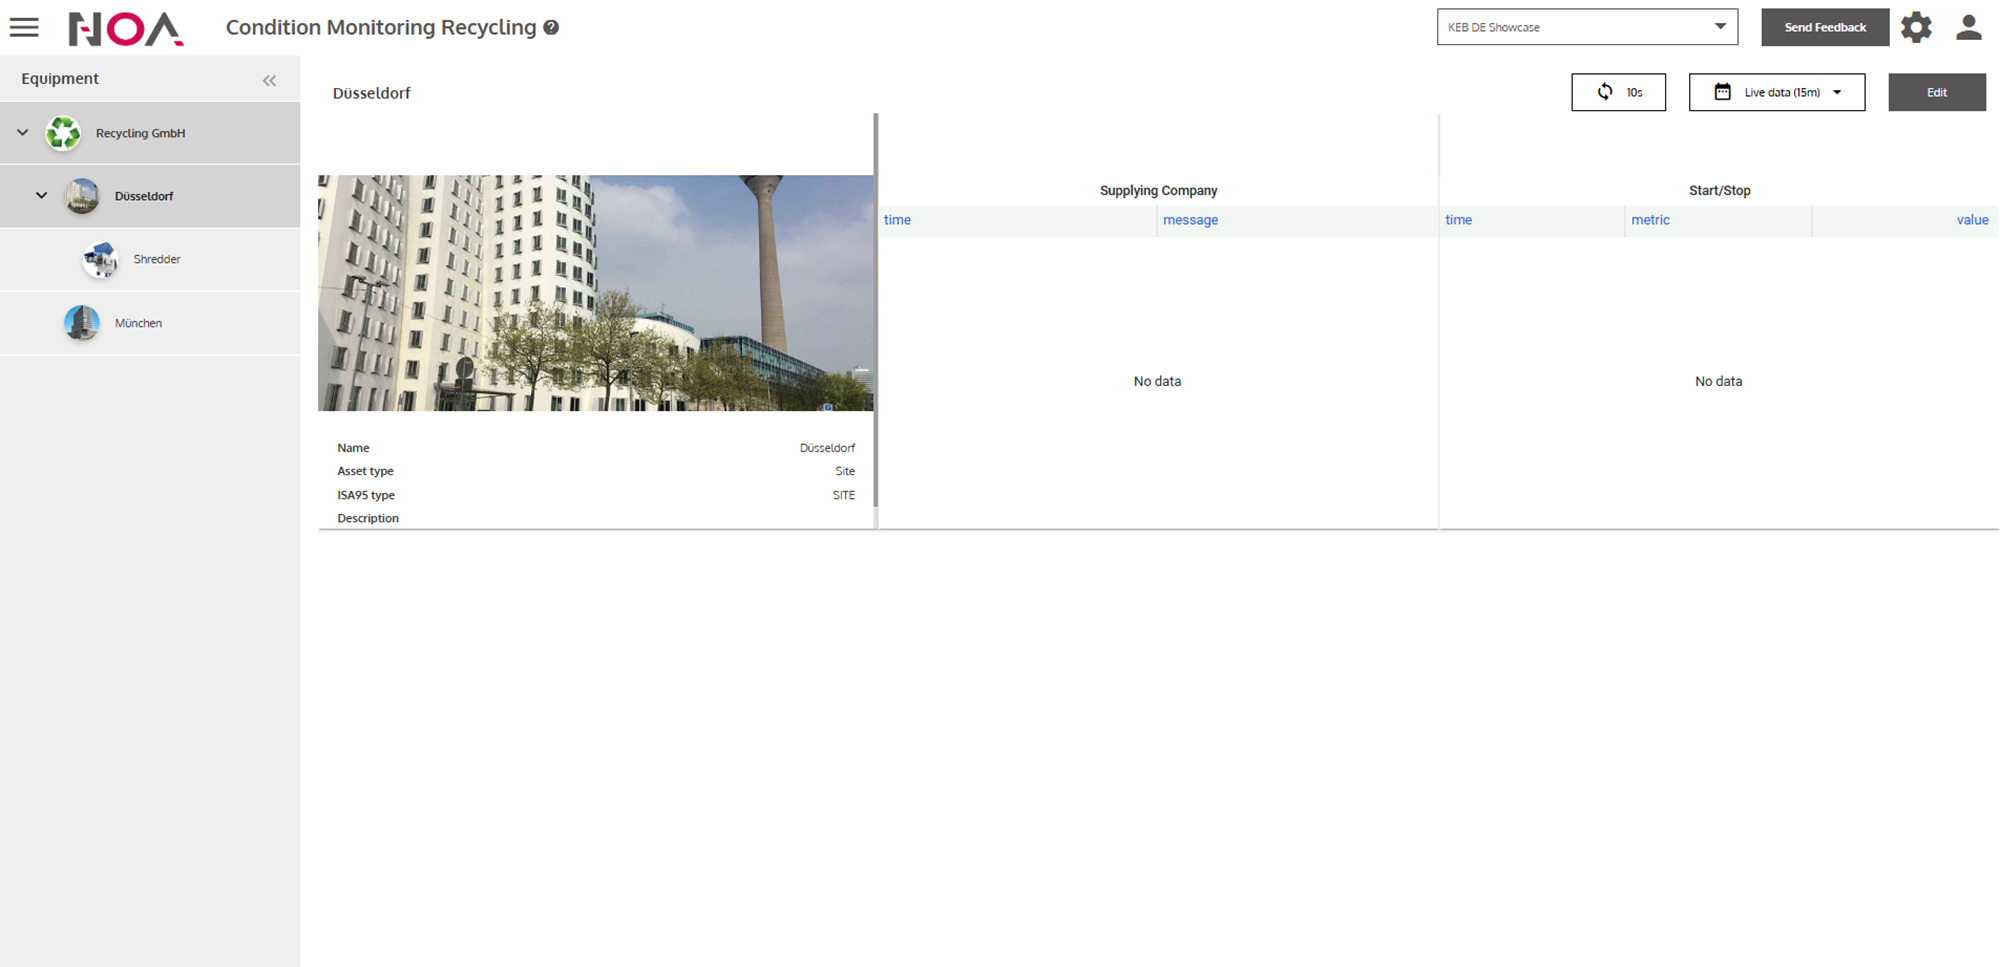Click the Düsseldorf site photo
The width and height of the screenshot is (2000, 967).
coord(595,293)
